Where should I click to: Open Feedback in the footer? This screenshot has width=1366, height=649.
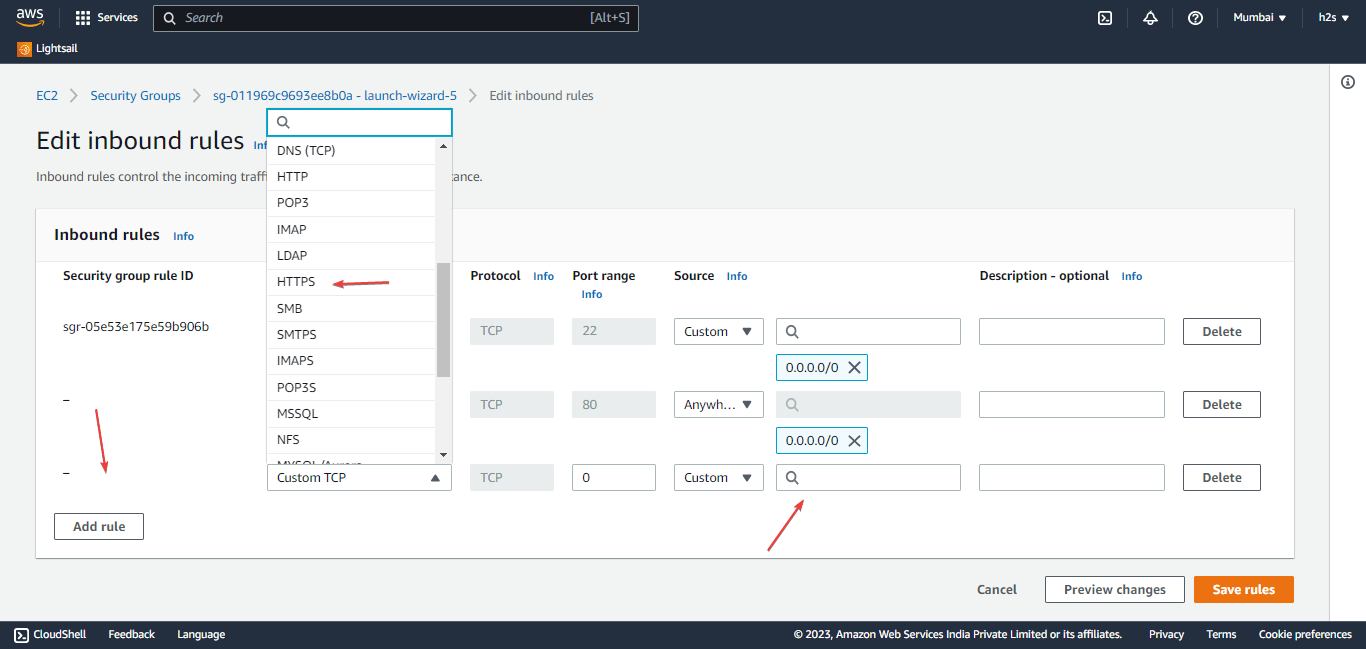click(x=132, y=635)
